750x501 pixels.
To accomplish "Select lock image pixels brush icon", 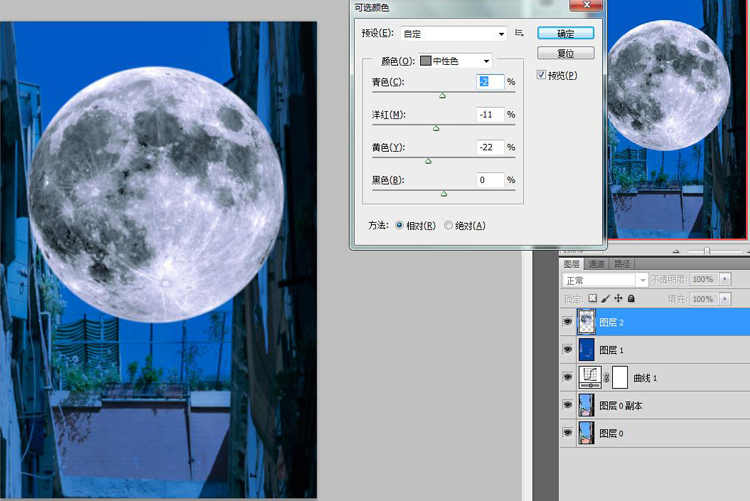I will [x=606, y=298].
